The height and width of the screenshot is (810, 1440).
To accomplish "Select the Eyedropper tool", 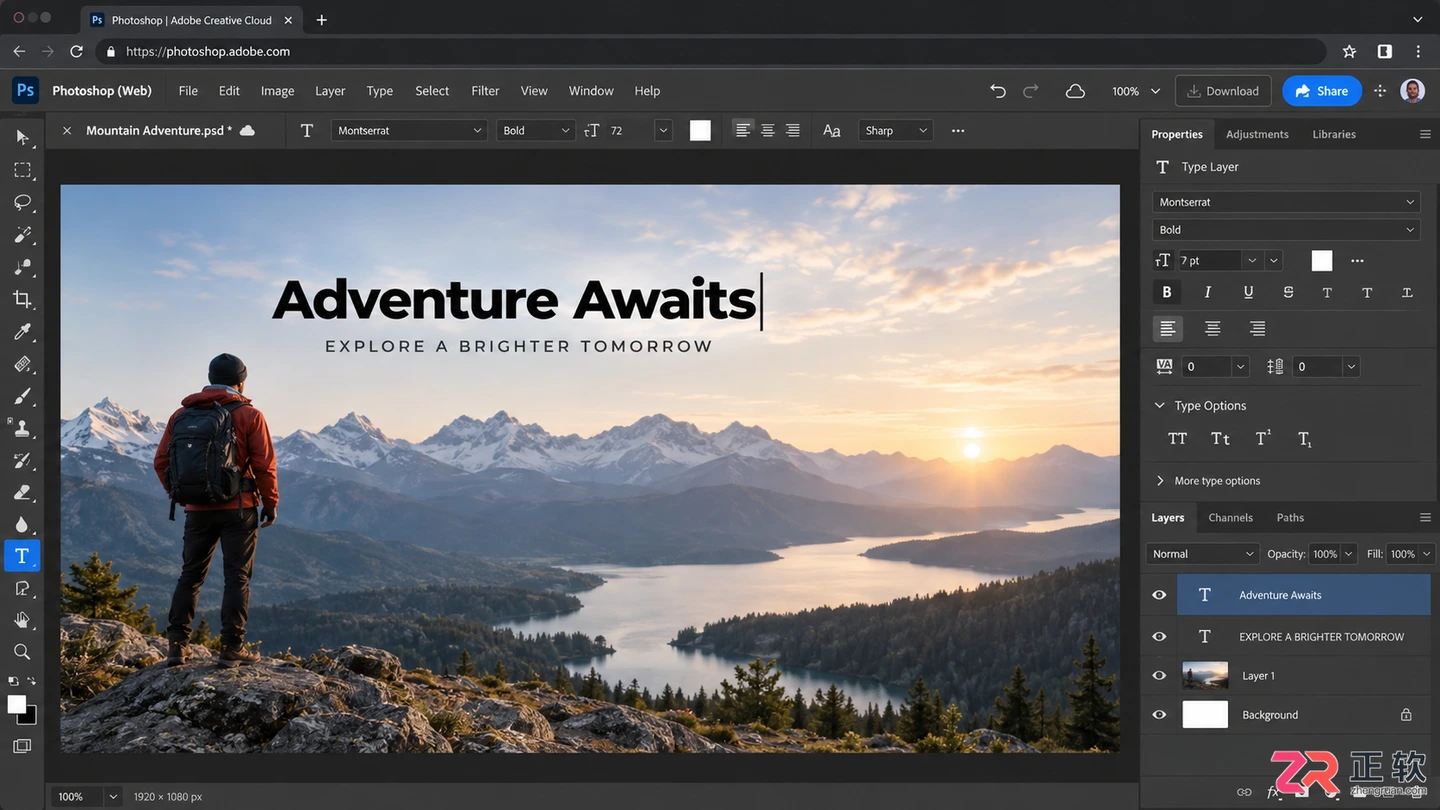I will tap(22, 331).
